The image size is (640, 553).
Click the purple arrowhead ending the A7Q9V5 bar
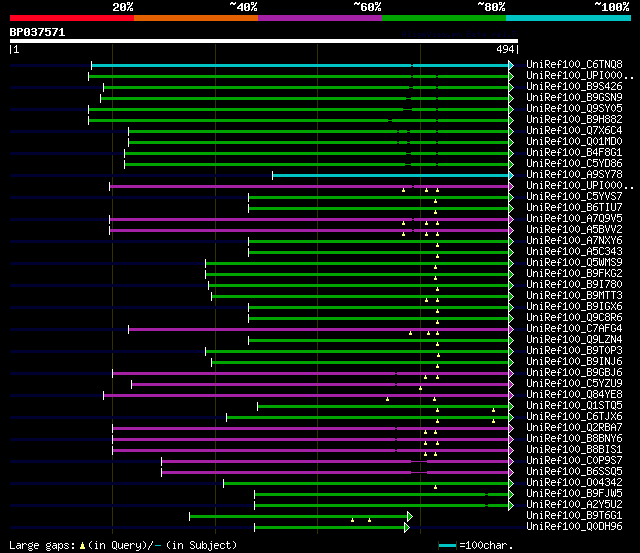(x=511, y=220)
